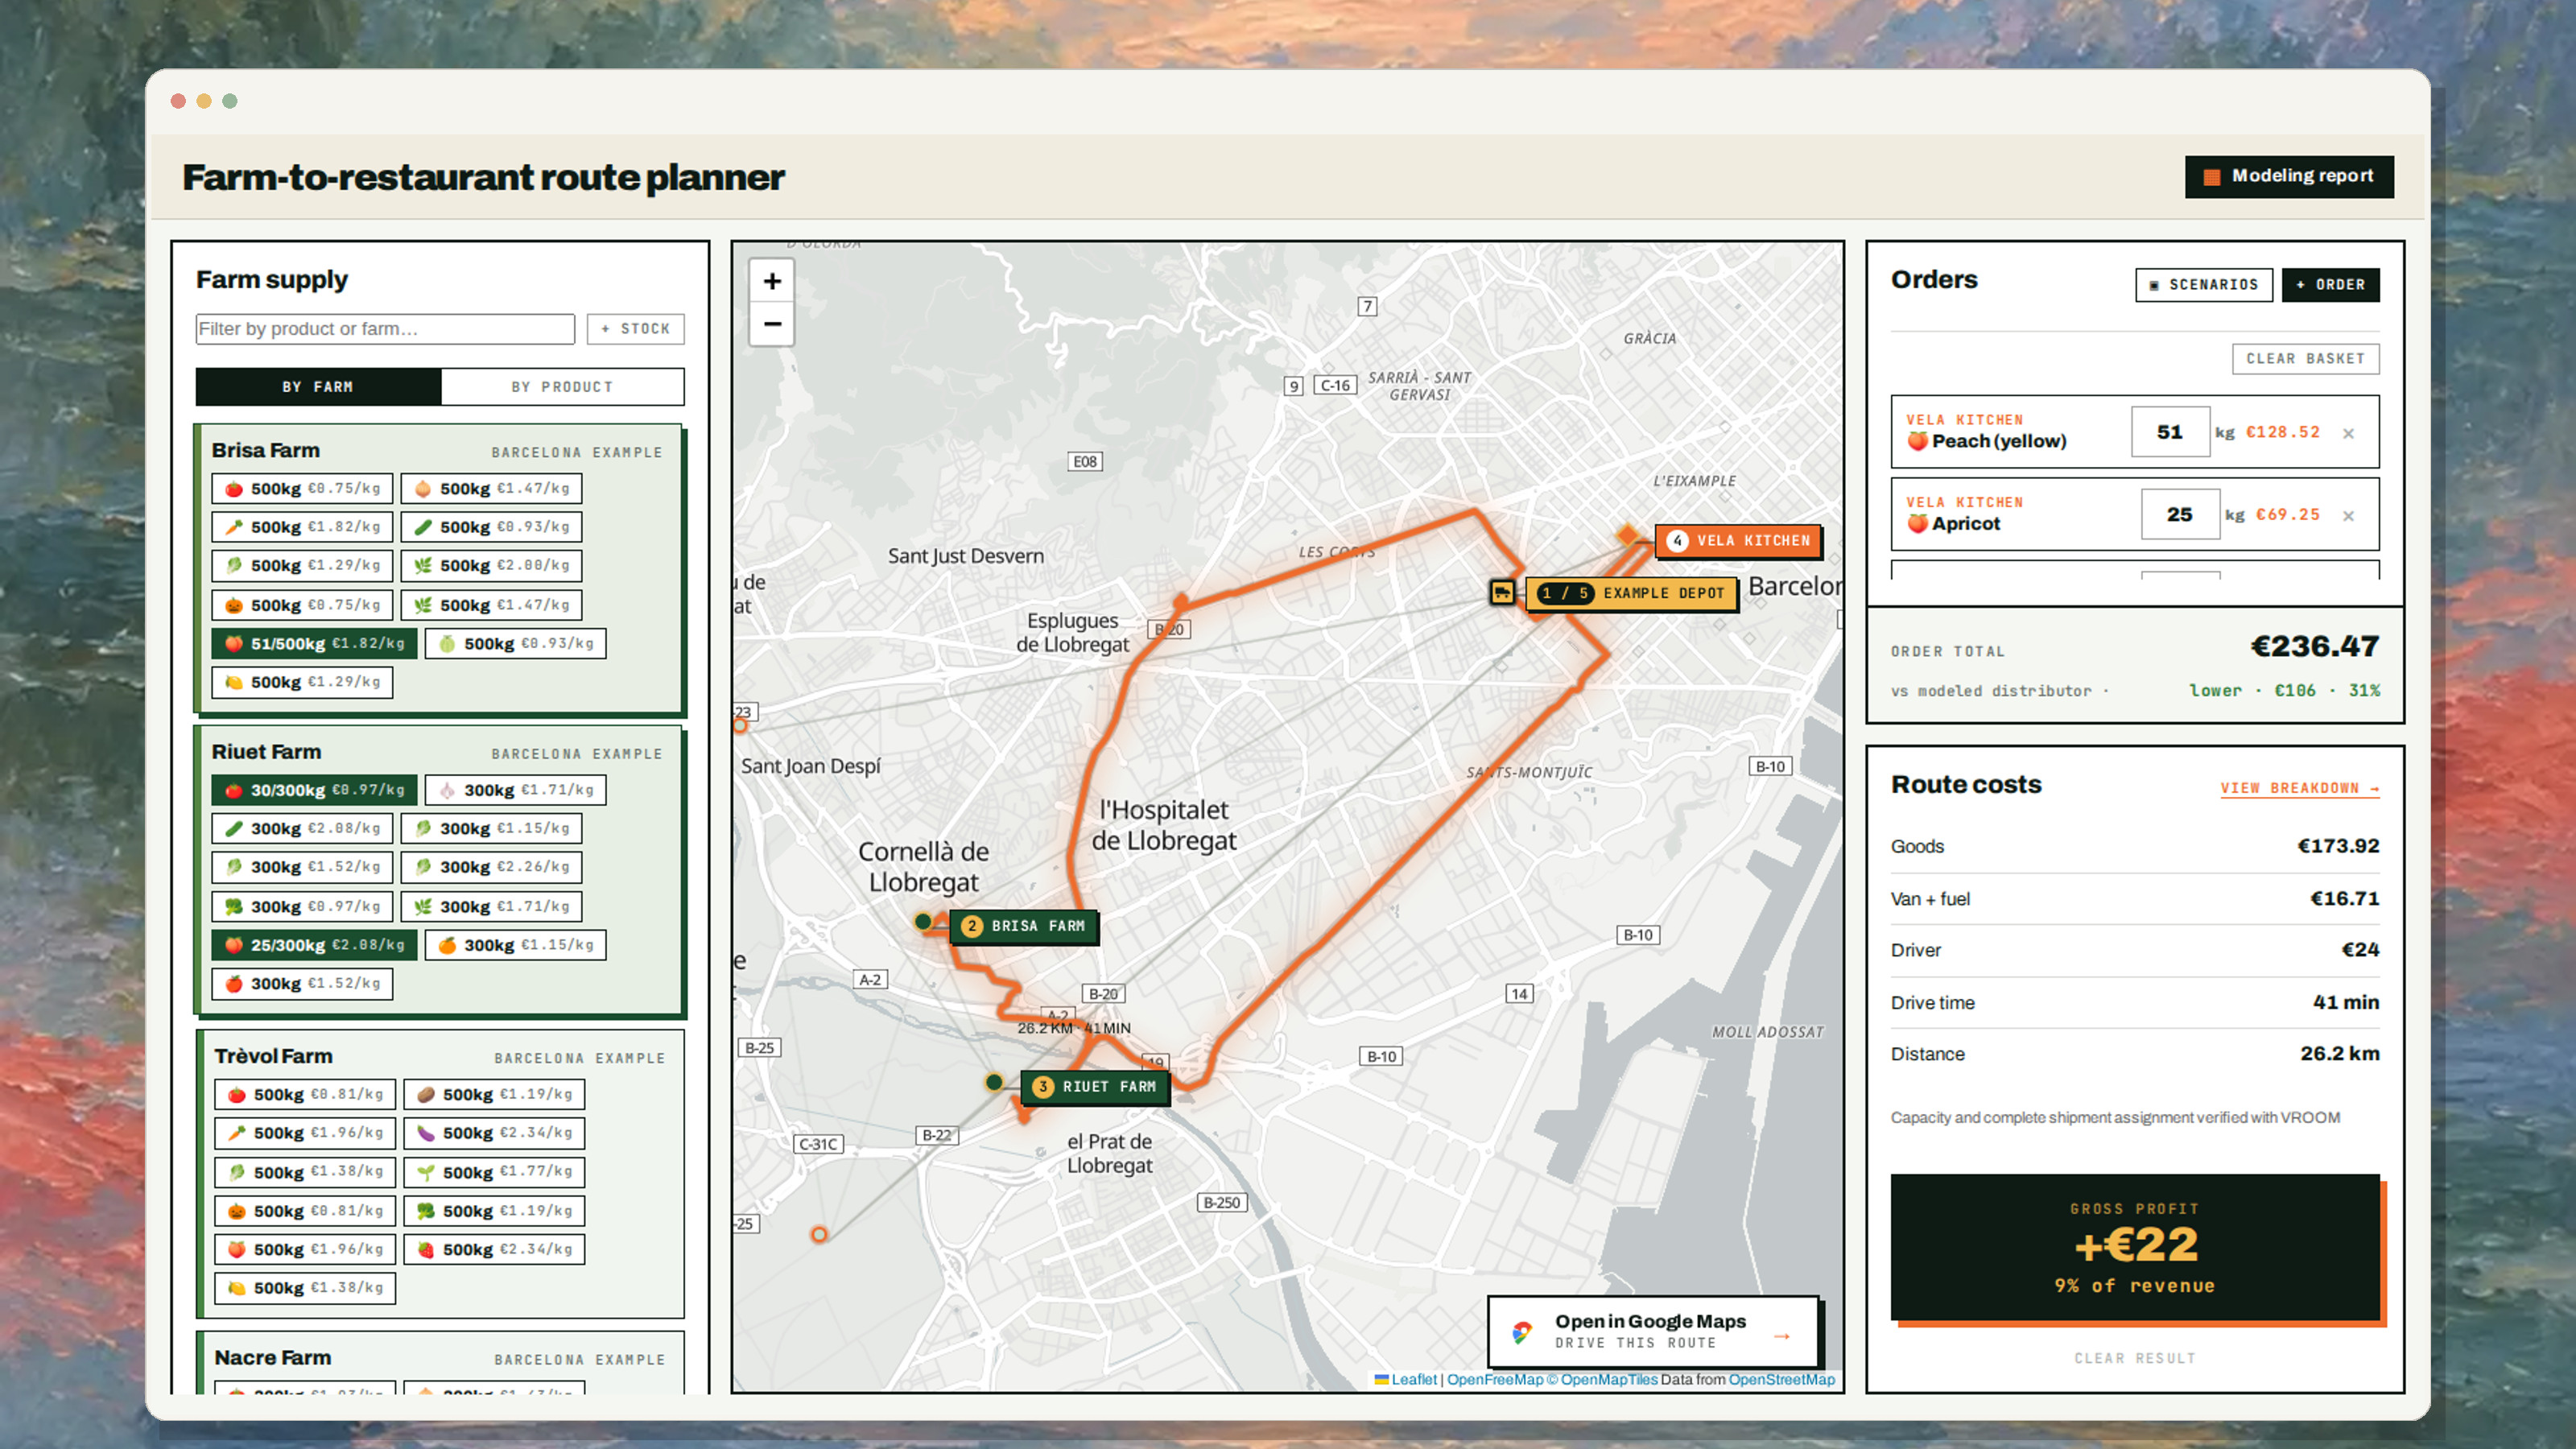Deselect Riuet Farm peach 25/300kg chip
Screen dimensions: 2576x1449
314,945
